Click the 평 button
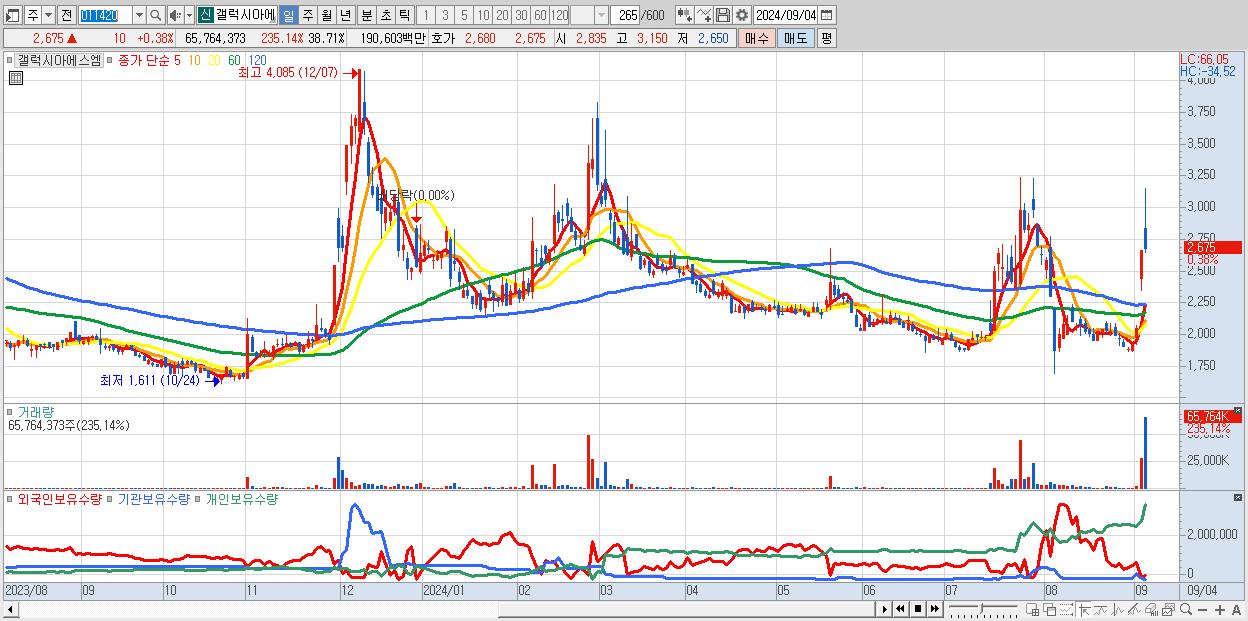The image size is (1248, 621). (826, 38)
